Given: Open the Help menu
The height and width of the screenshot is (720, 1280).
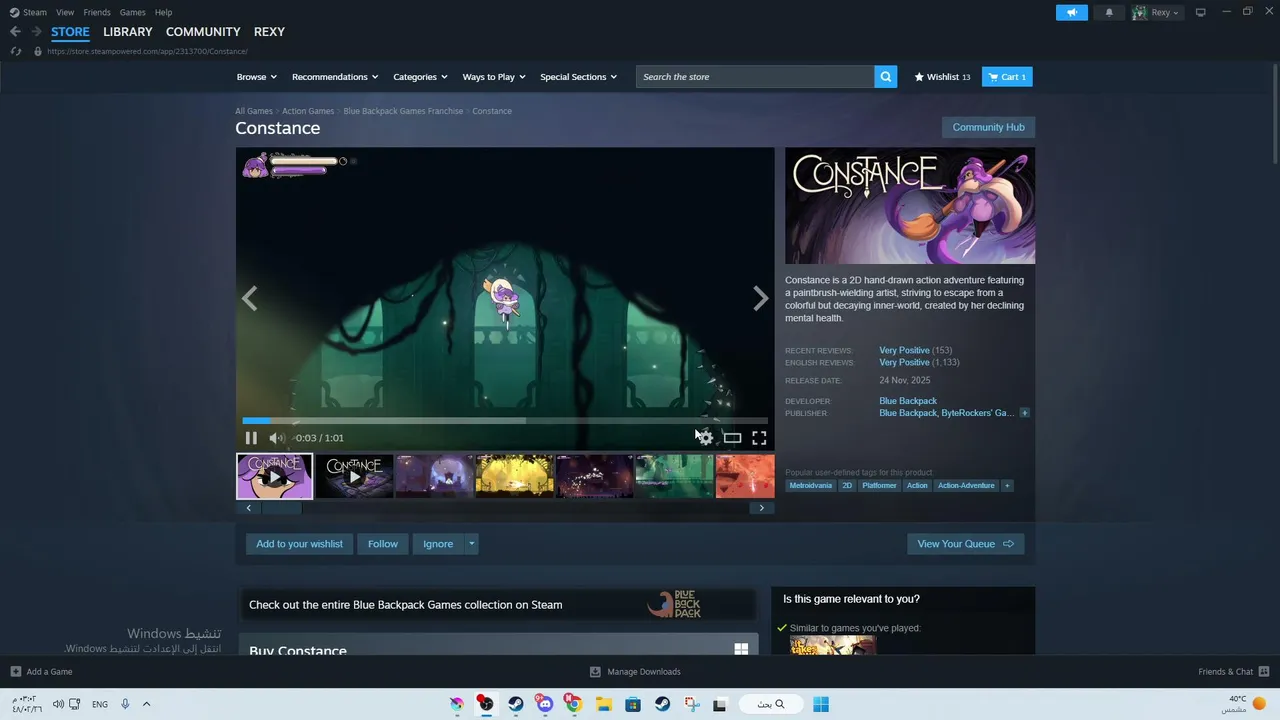Looking at the screenshot, I should [x=164, y=12].
